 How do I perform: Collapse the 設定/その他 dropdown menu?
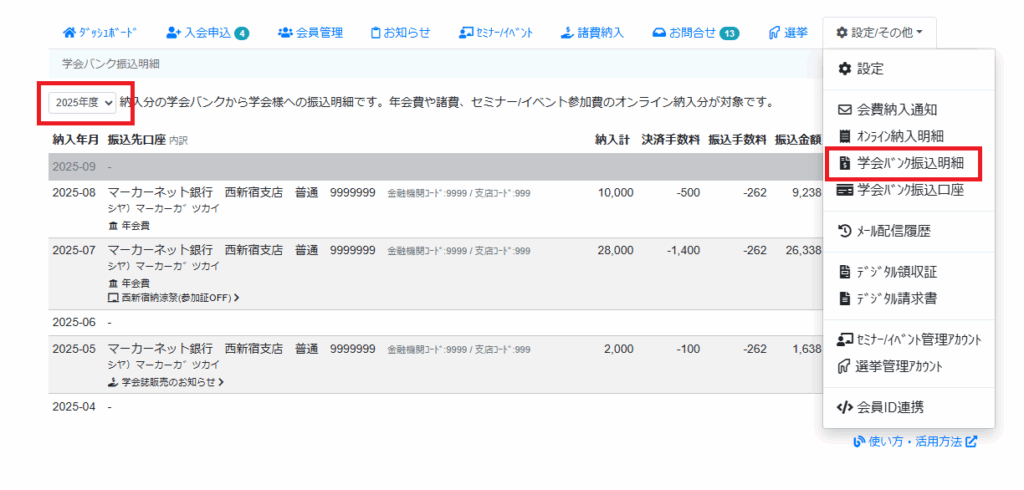coord(879,33)
